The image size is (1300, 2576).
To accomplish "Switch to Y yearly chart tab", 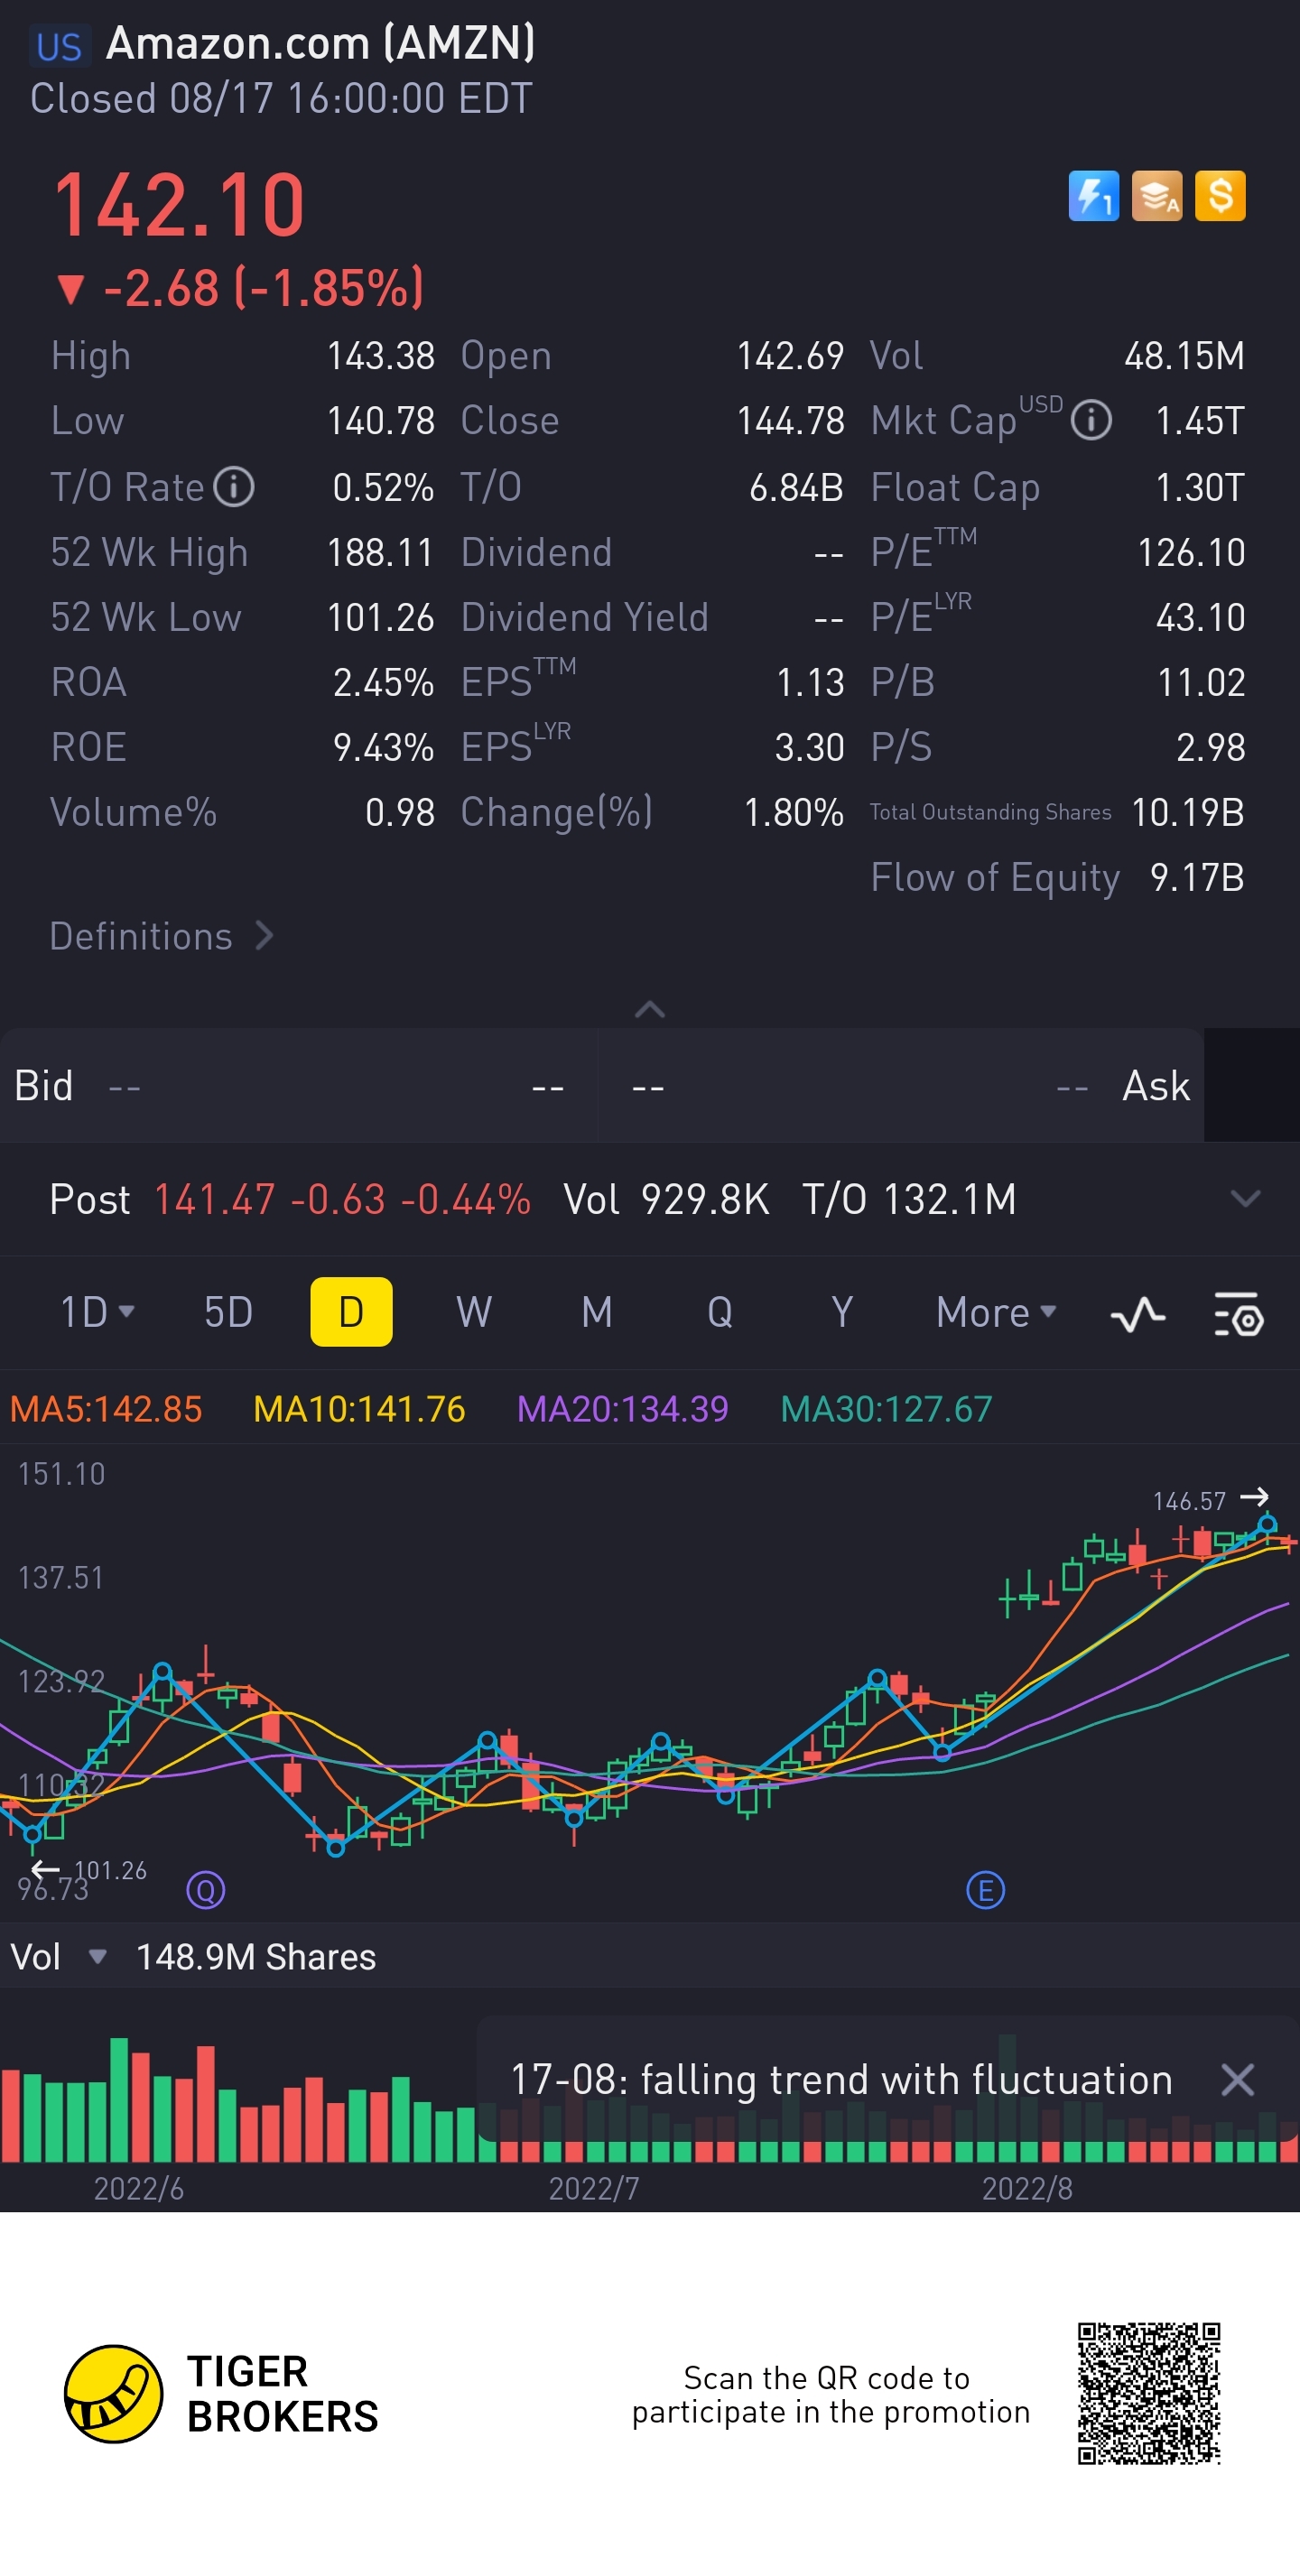I will pos(842,1312).
